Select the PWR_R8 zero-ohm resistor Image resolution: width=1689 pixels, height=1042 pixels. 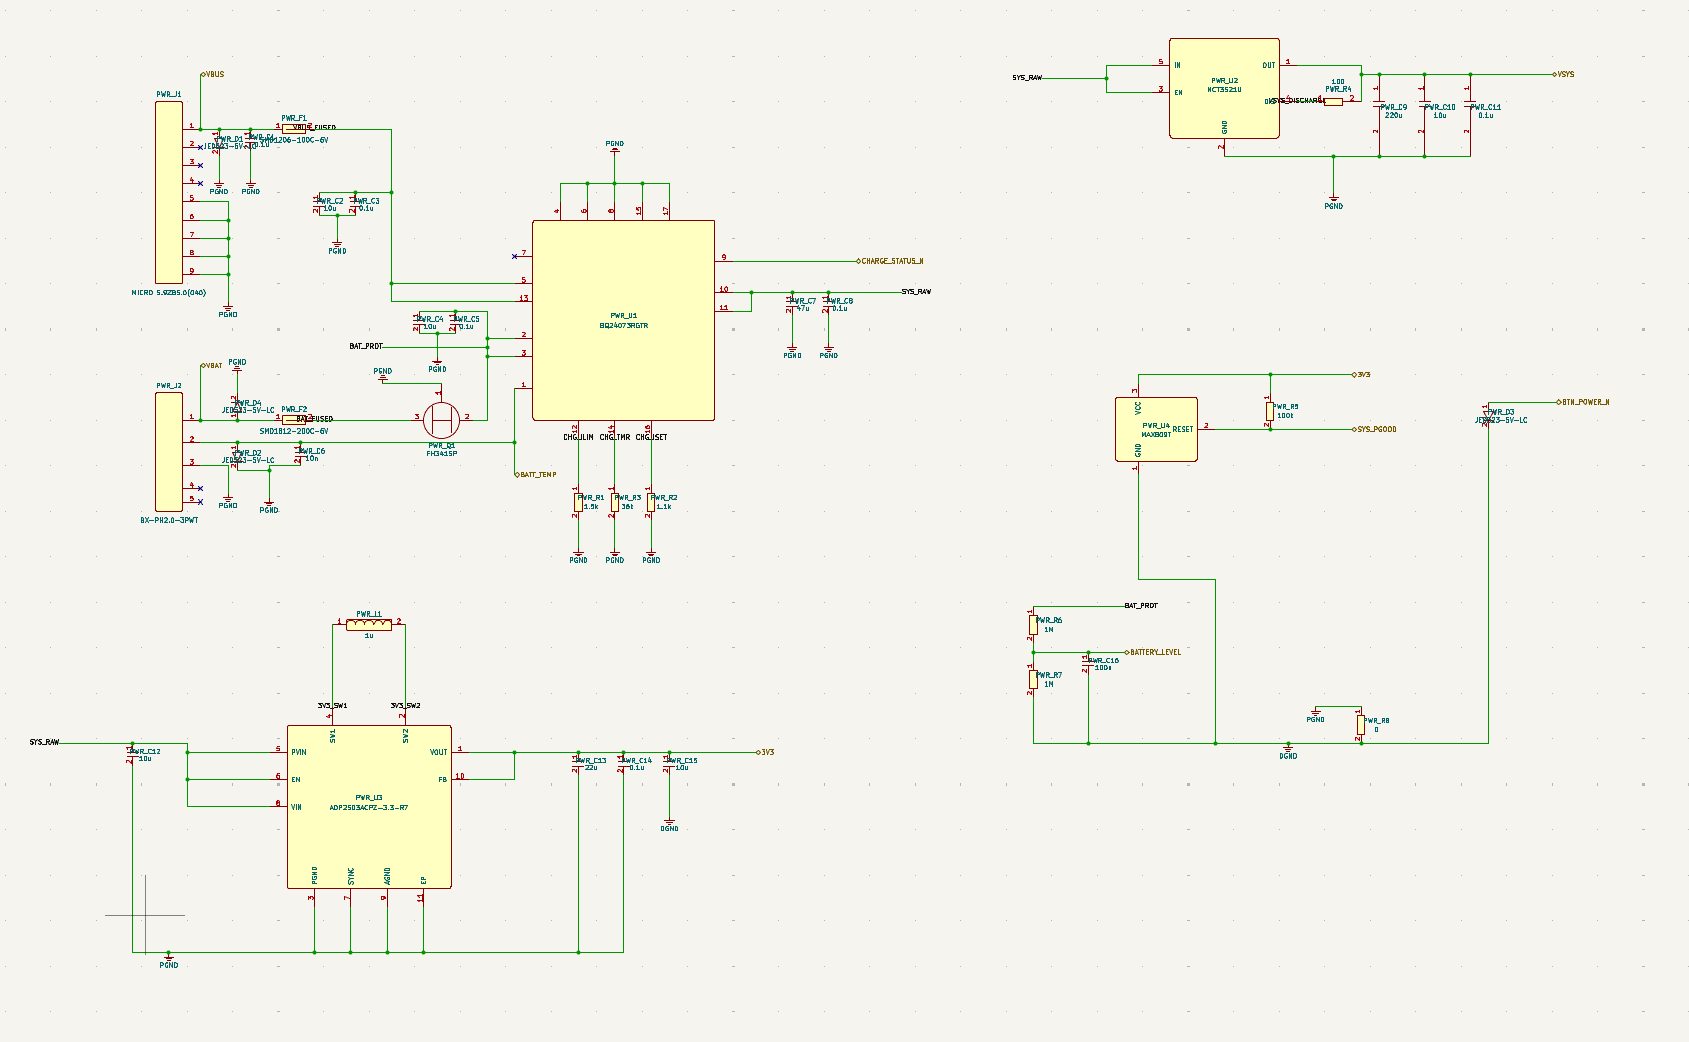[1361, 725]
